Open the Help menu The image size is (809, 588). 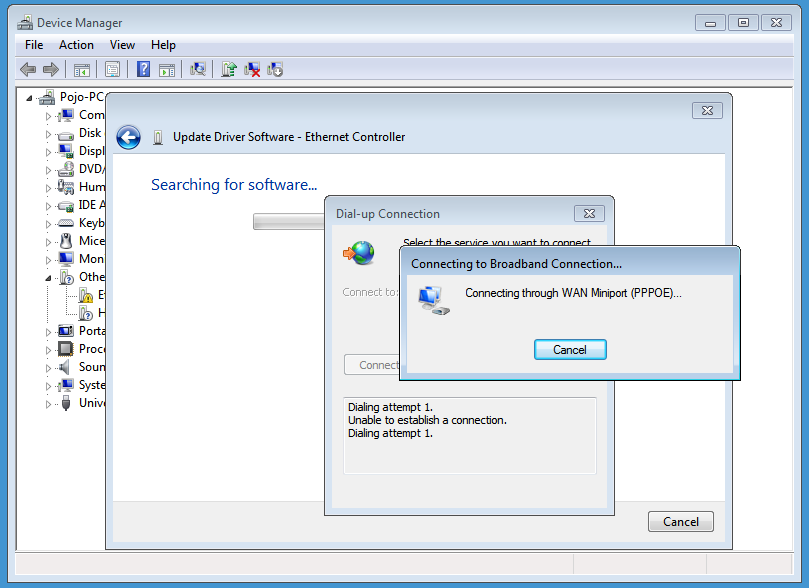click(x=163, y=45)
